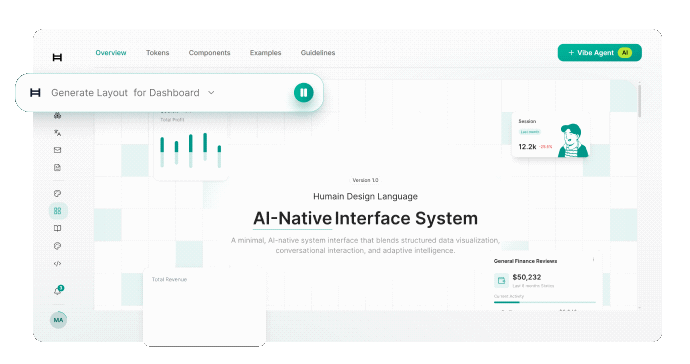
Task: Click the wallet icon beside $50,232
Action: [x=501, y=280]
